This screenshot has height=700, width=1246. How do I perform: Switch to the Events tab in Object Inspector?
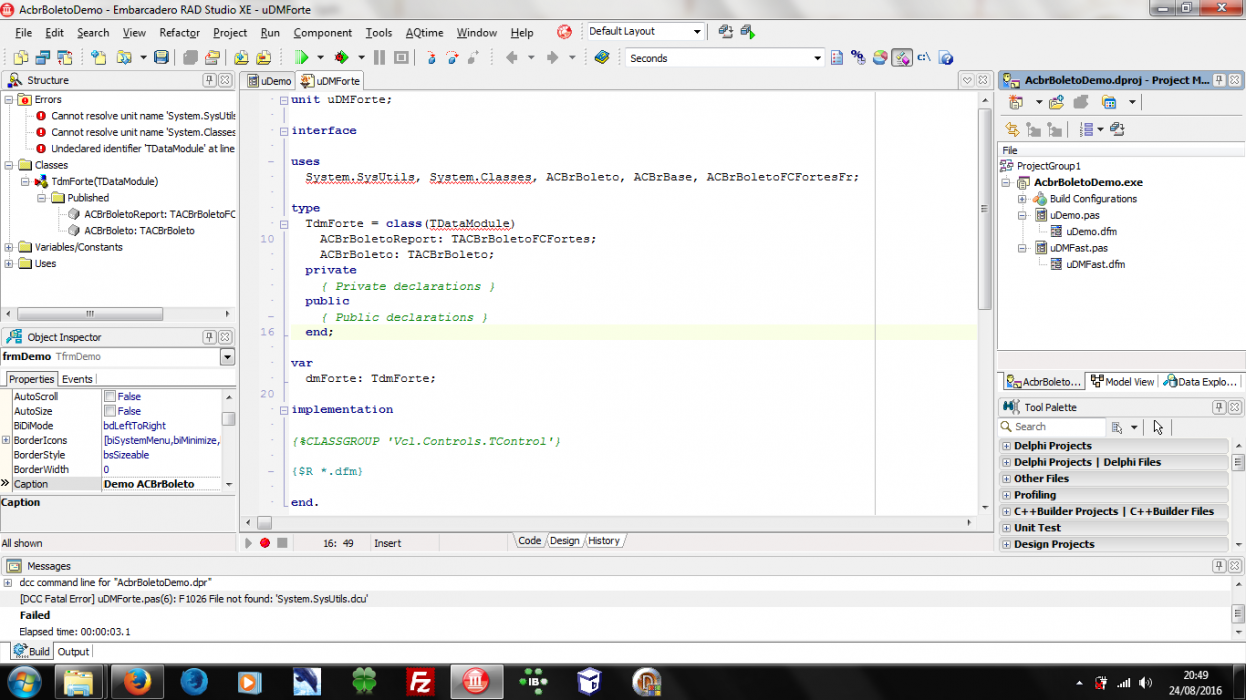77,379
